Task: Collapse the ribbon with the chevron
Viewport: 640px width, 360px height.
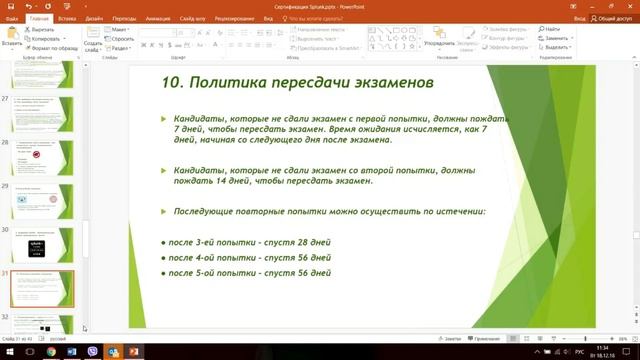Action: (x=634, y=57)
